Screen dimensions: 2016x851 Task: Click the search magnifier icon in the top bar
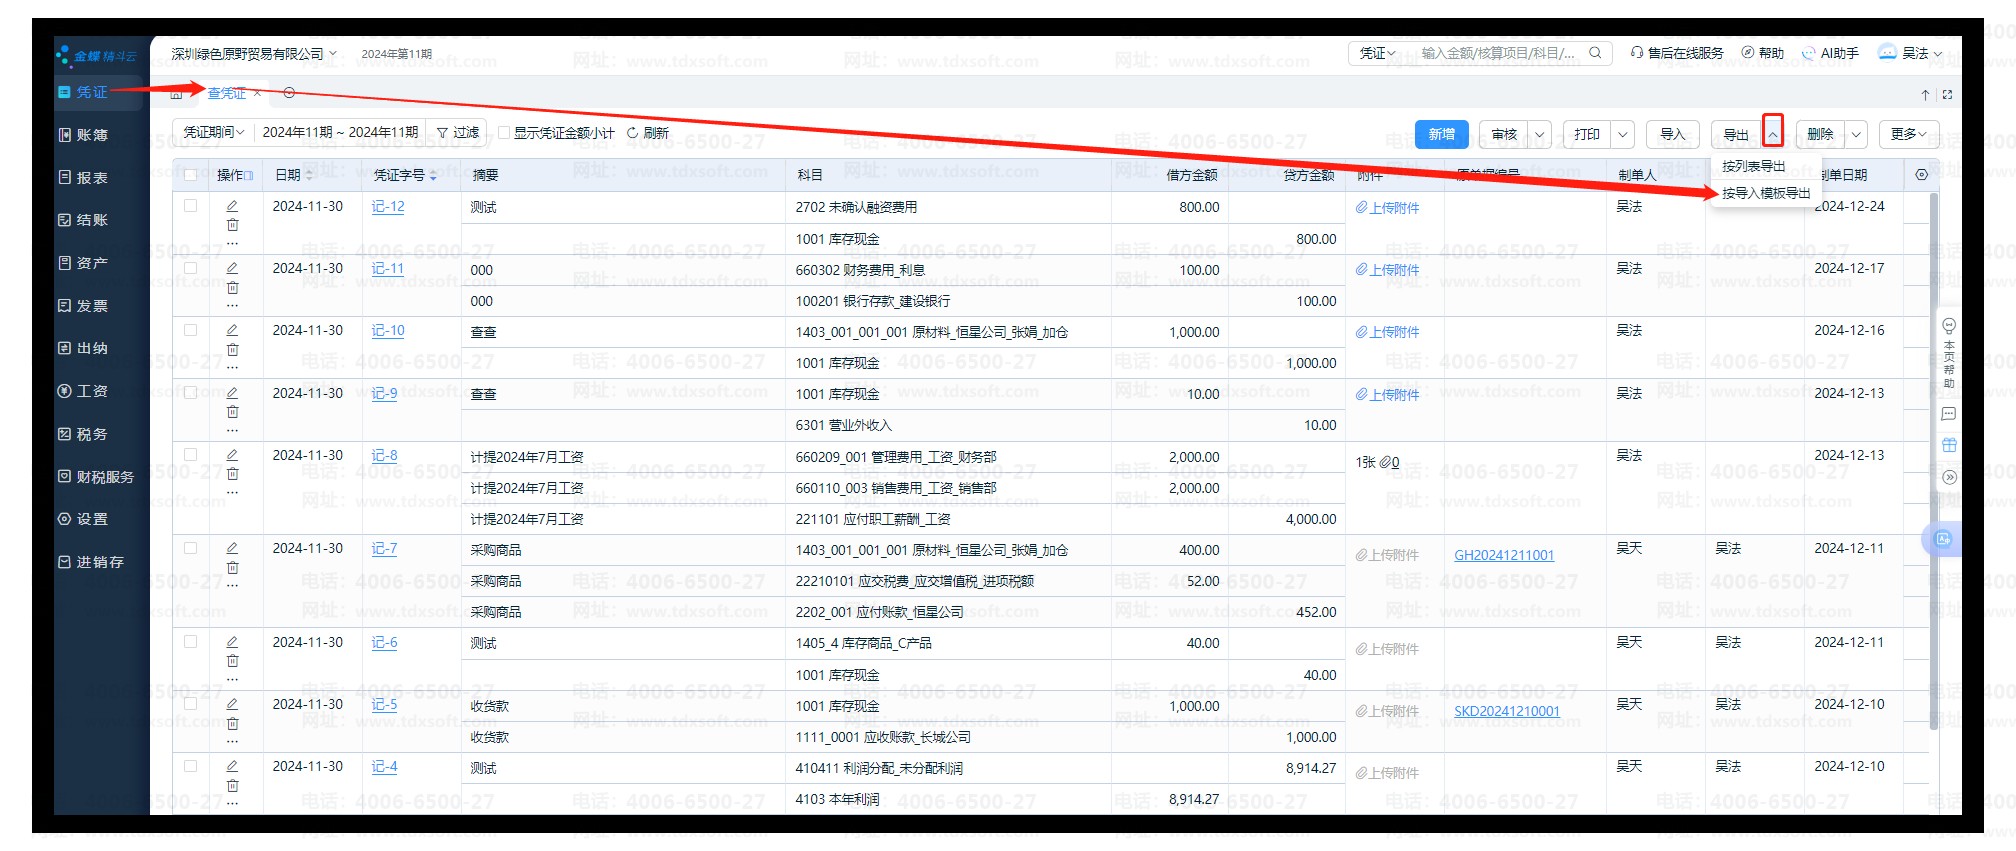[1595, 53]
